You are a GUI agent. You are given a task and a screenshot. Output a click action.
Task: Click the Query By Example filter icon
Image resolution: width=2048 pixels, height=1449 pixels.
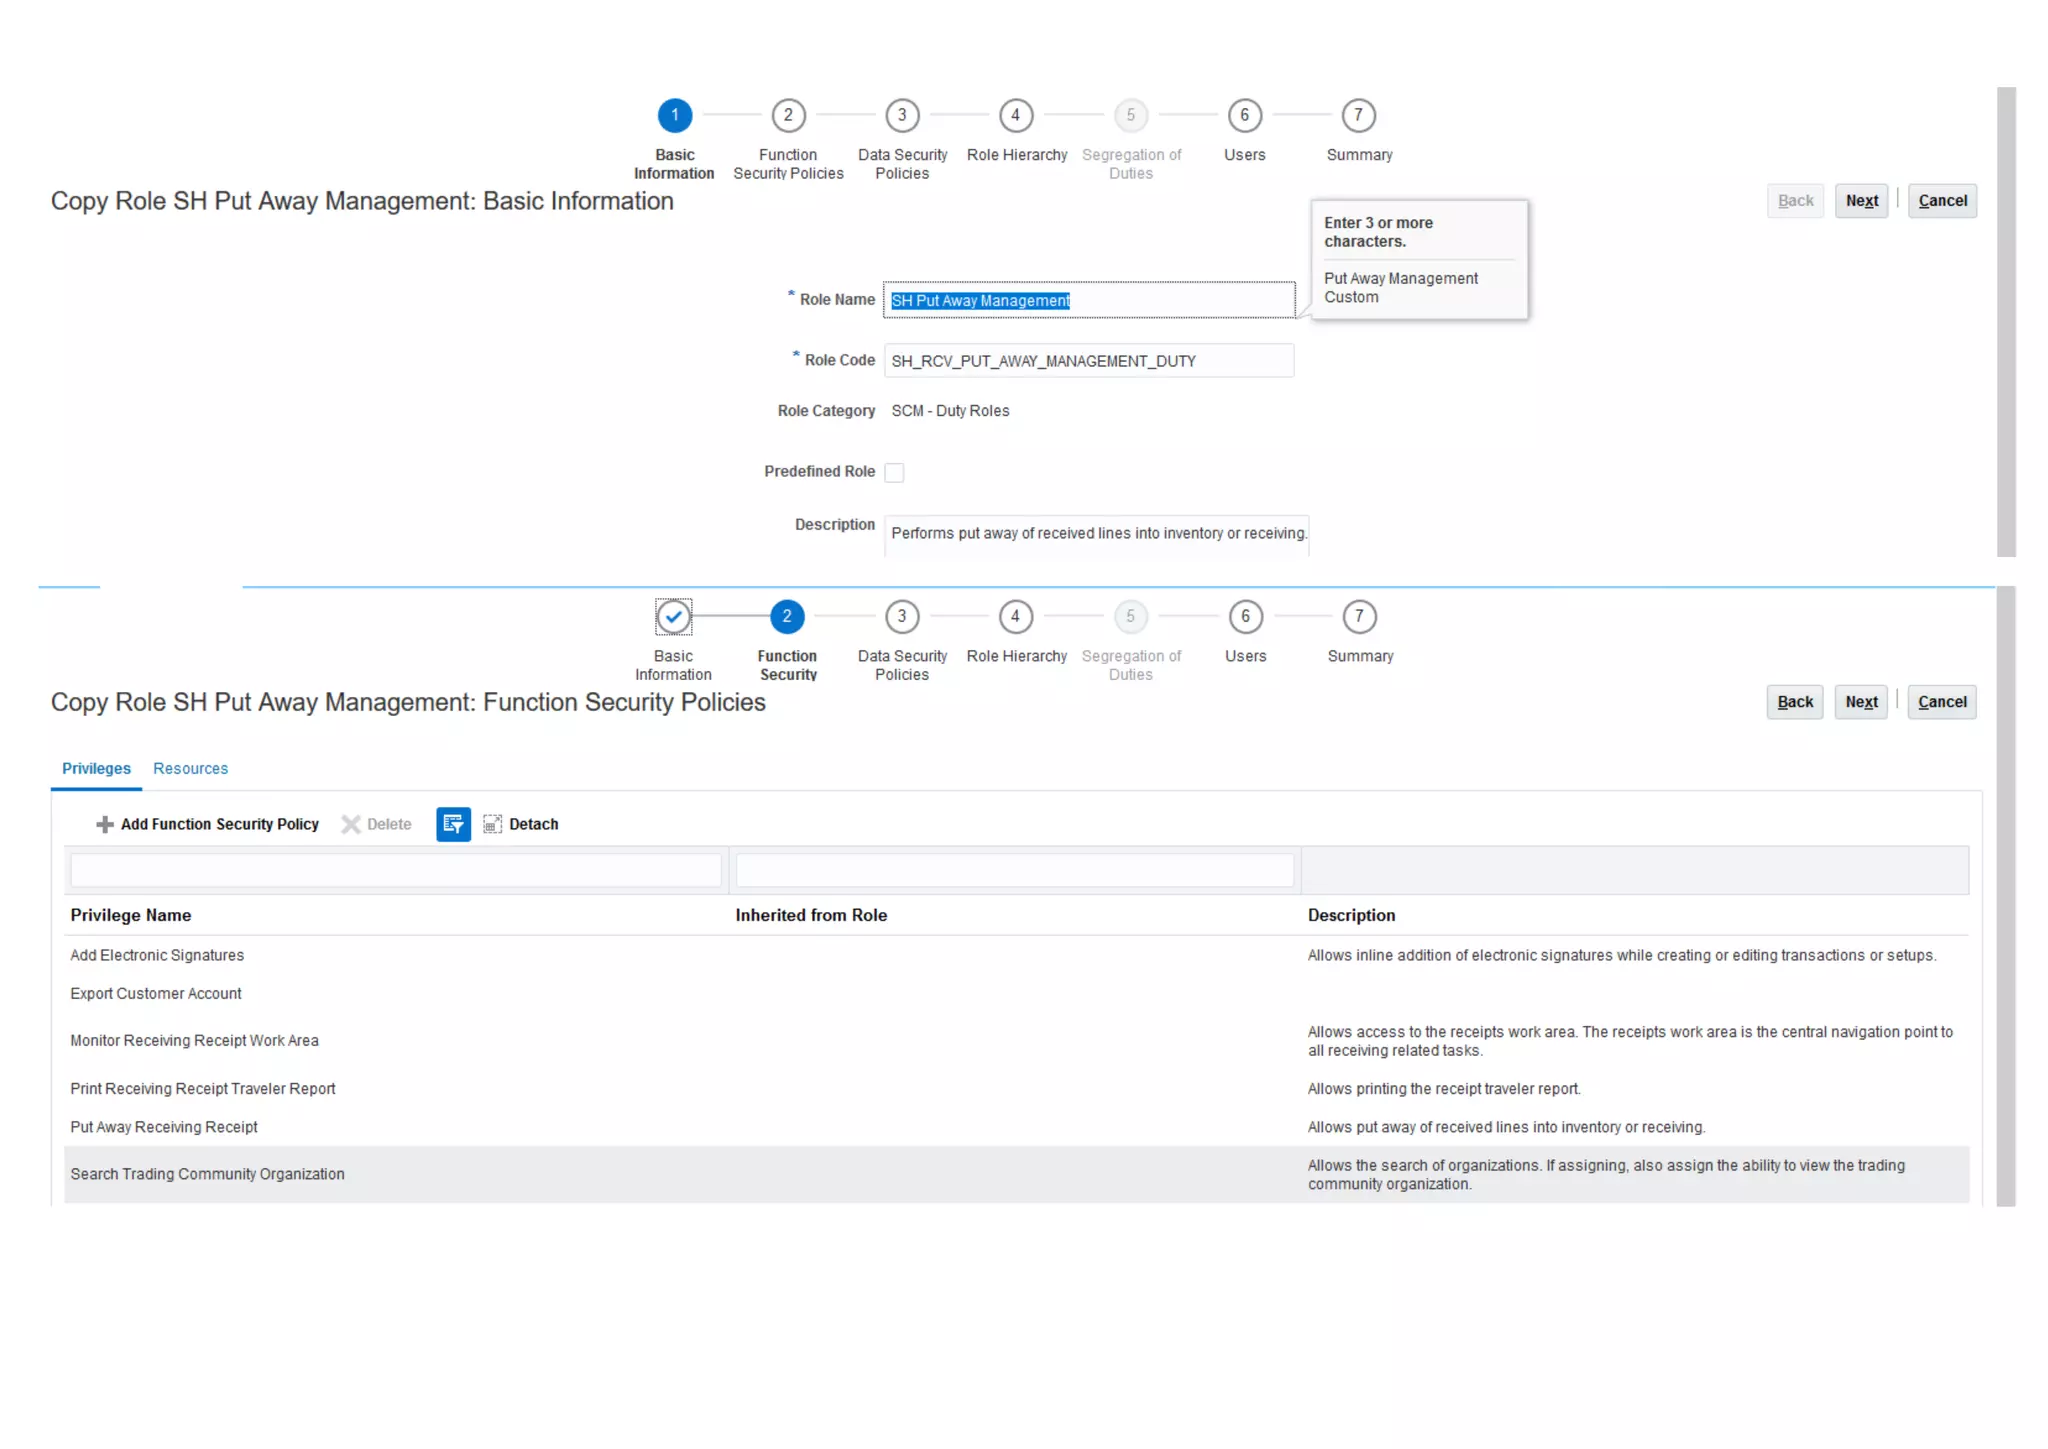[453, 824]
